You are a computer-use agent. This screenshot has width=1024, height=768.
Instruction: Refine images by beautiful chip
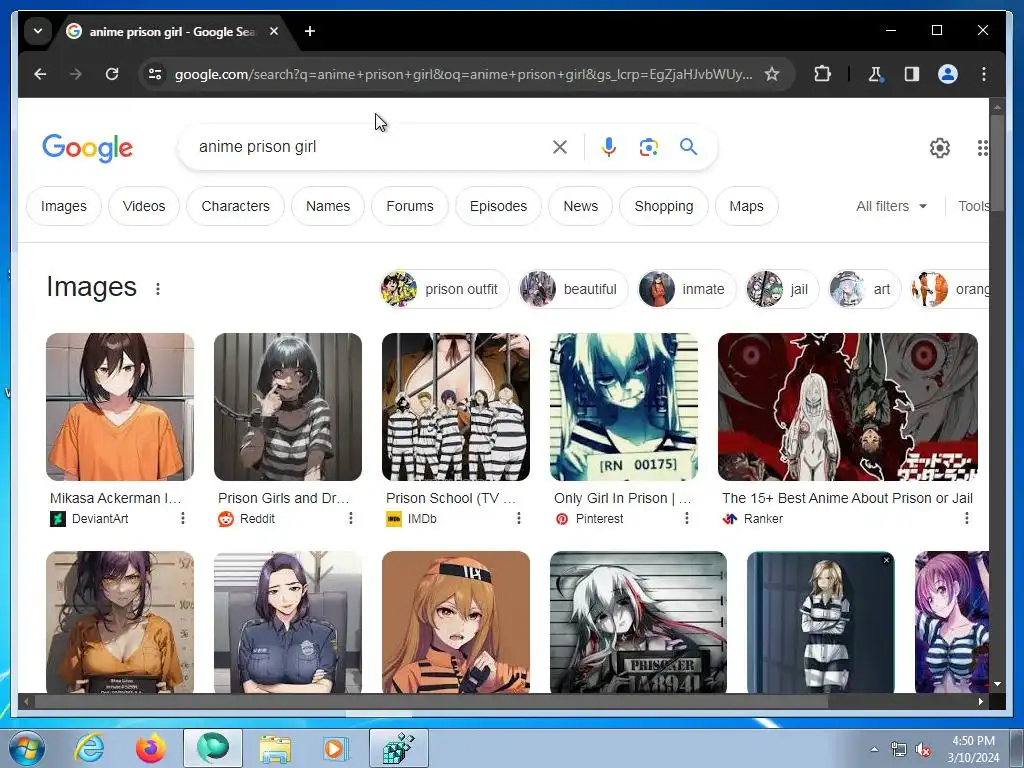573,289
